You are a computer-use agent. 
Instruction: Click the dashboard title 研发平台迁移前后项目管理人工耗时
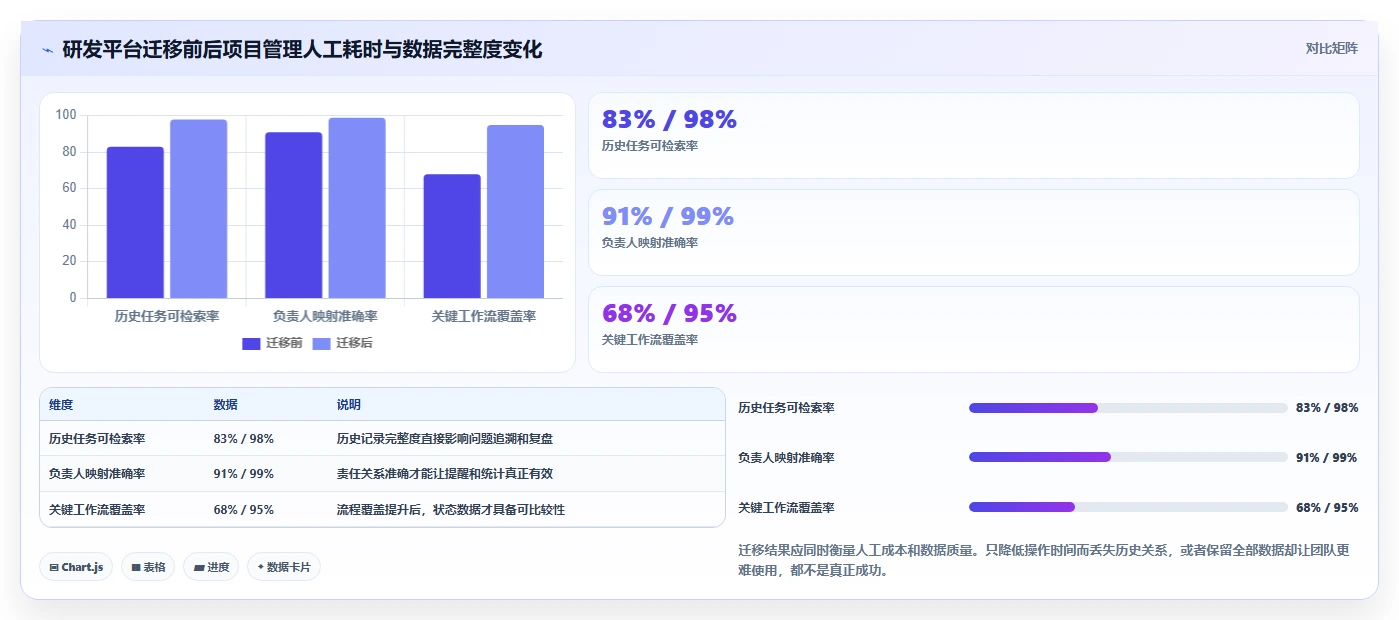(302, 49)
